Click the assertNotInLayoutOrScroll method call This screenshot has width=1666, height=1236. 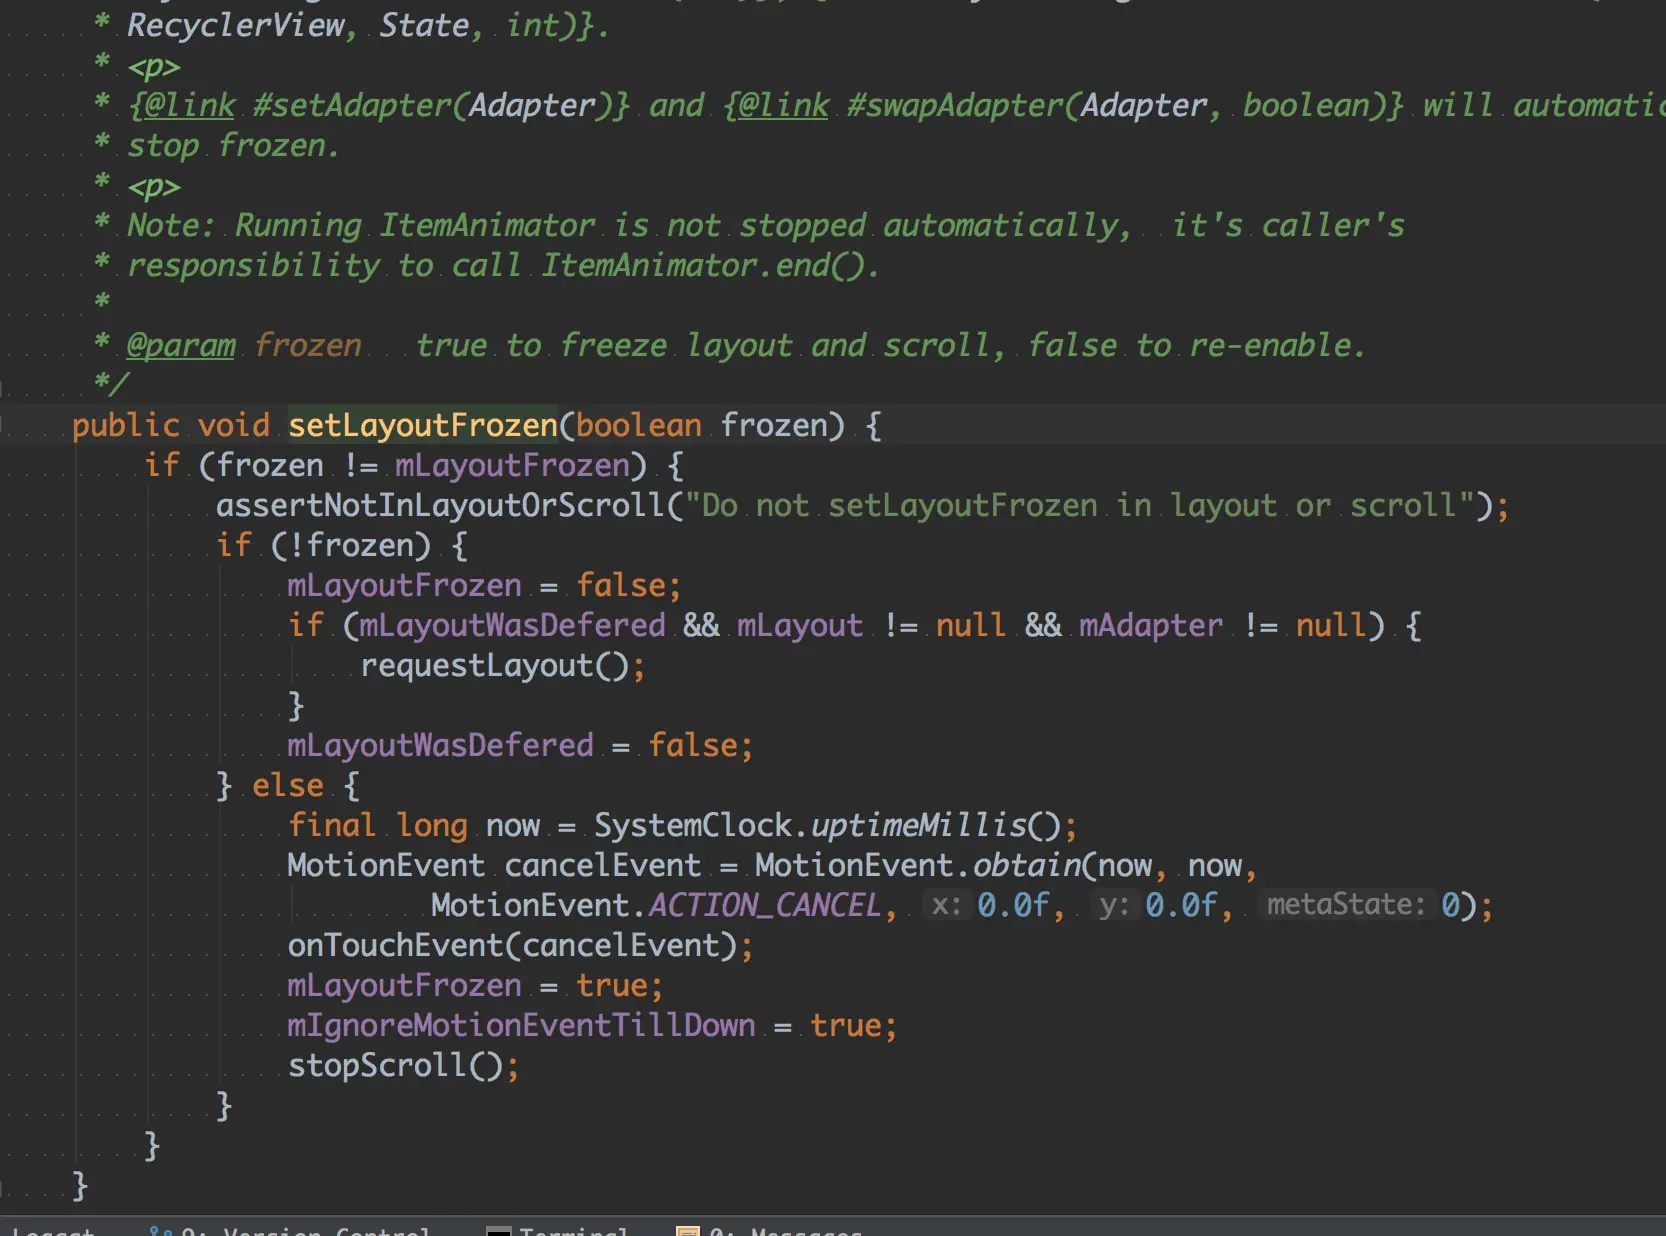pyautogui.click(x=441, y=506)
